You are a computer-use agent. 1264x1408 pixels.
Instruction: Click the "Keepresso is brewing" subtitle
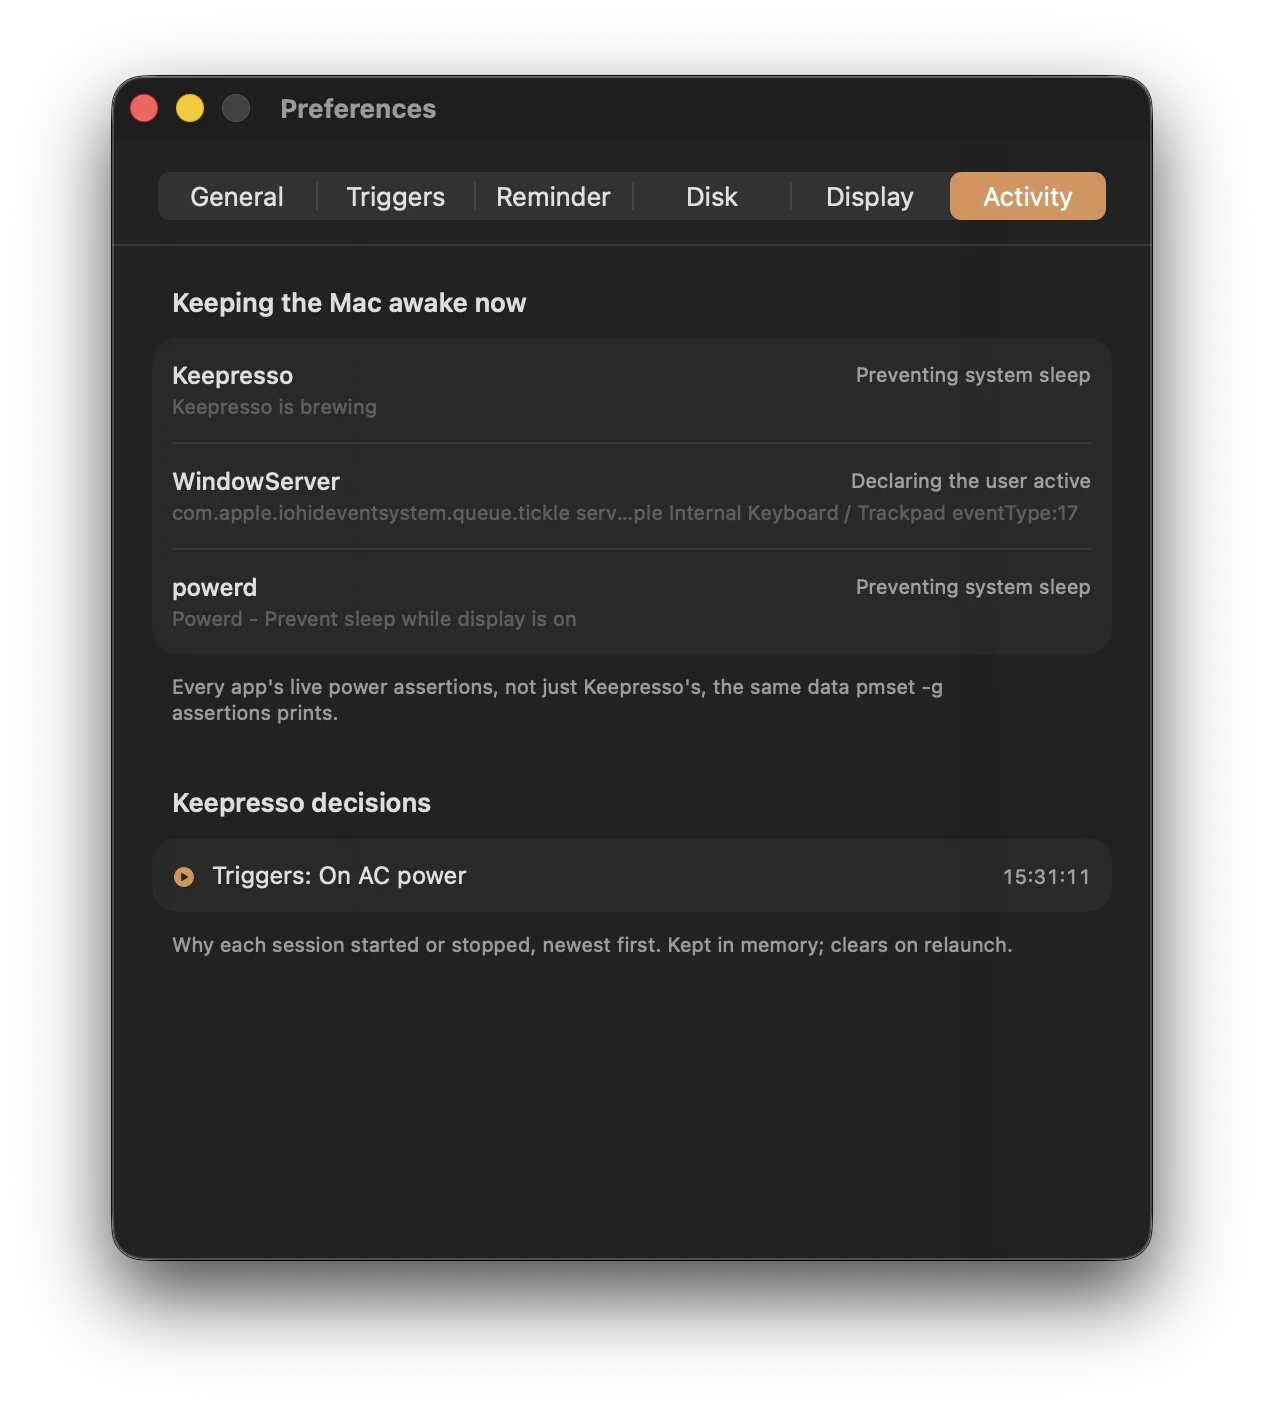point(274,407)
